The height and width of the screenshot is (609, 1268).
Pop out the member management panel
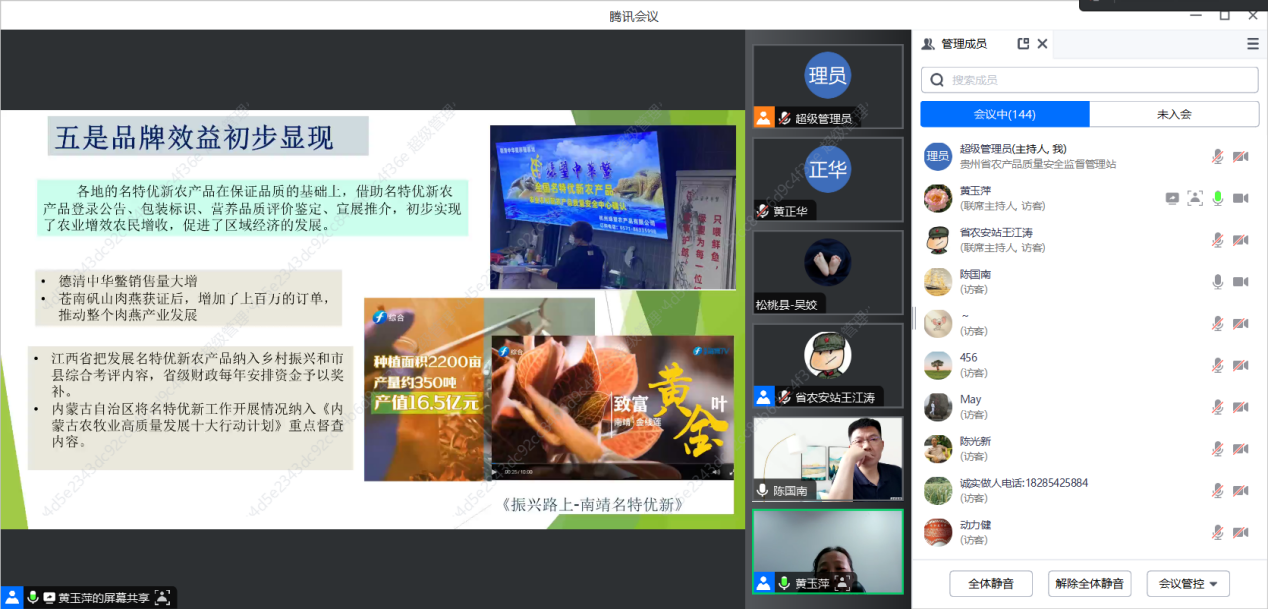coord(1023,44)
